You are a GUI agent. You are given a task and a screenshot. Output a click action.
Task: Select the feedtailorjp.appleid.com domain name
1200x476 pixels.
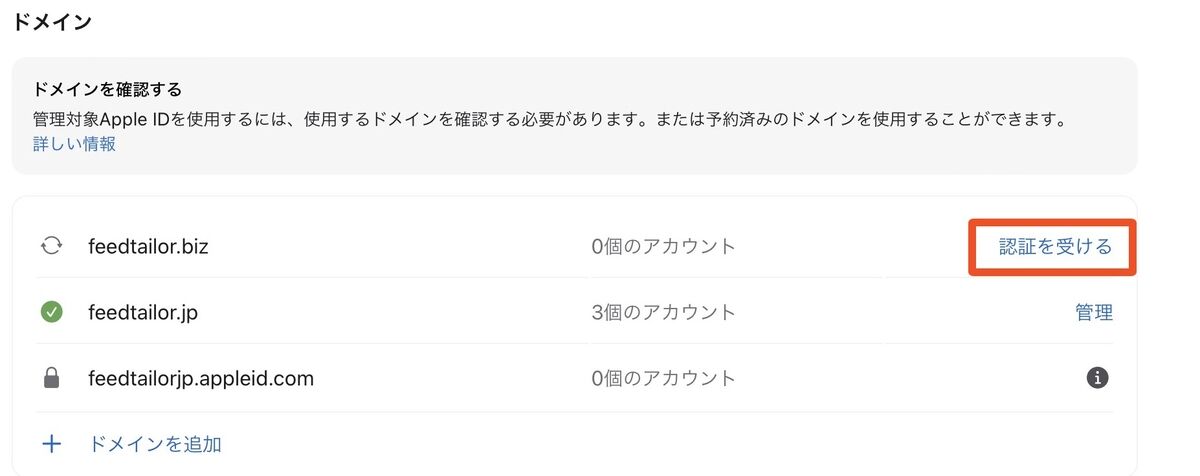coord(201,379)
